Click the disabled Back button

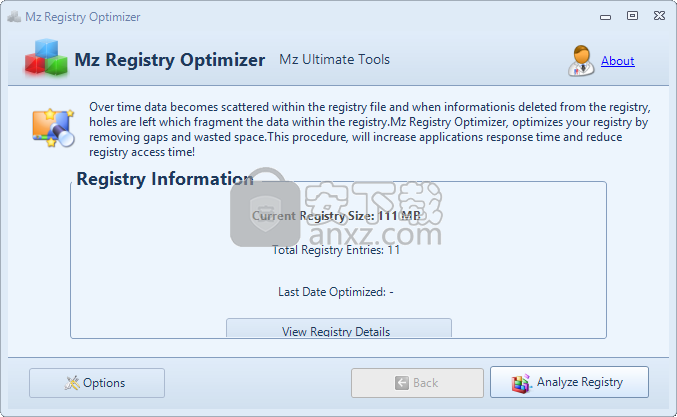(x=417, y=383)
